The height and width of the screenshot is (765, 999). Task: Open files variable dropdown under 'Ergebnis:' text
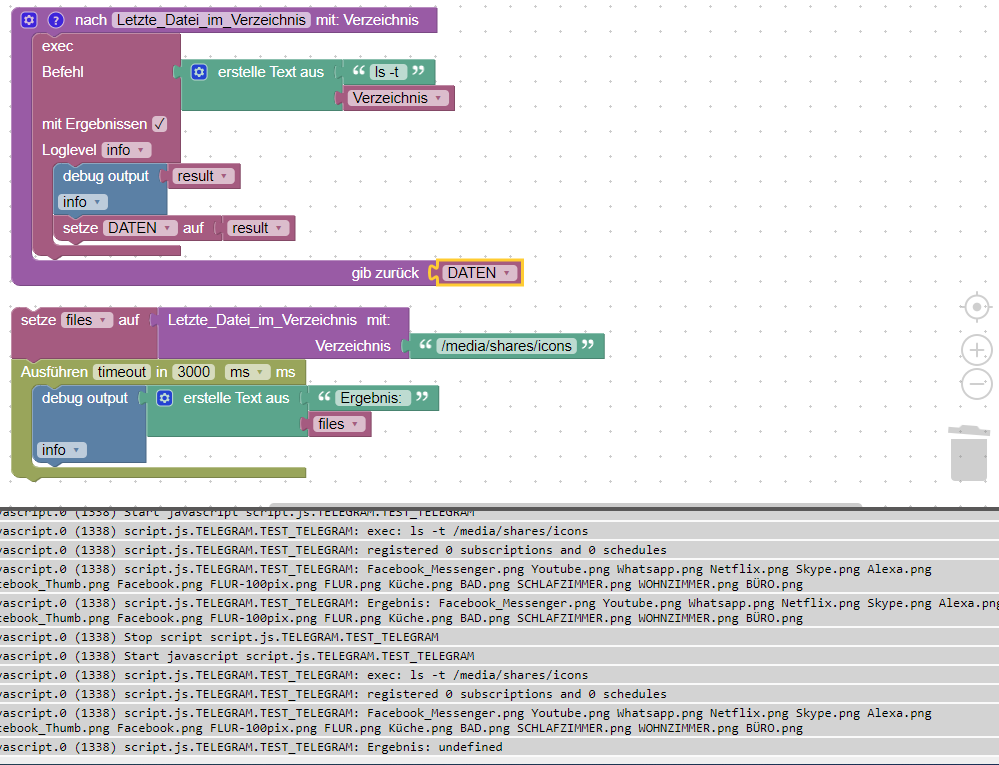339,424
